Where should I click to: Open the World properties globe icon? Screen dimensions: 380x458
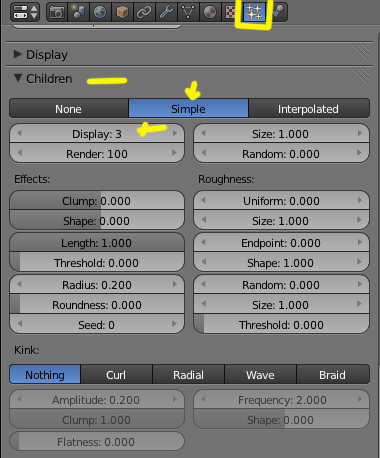(x=100, y=12)
